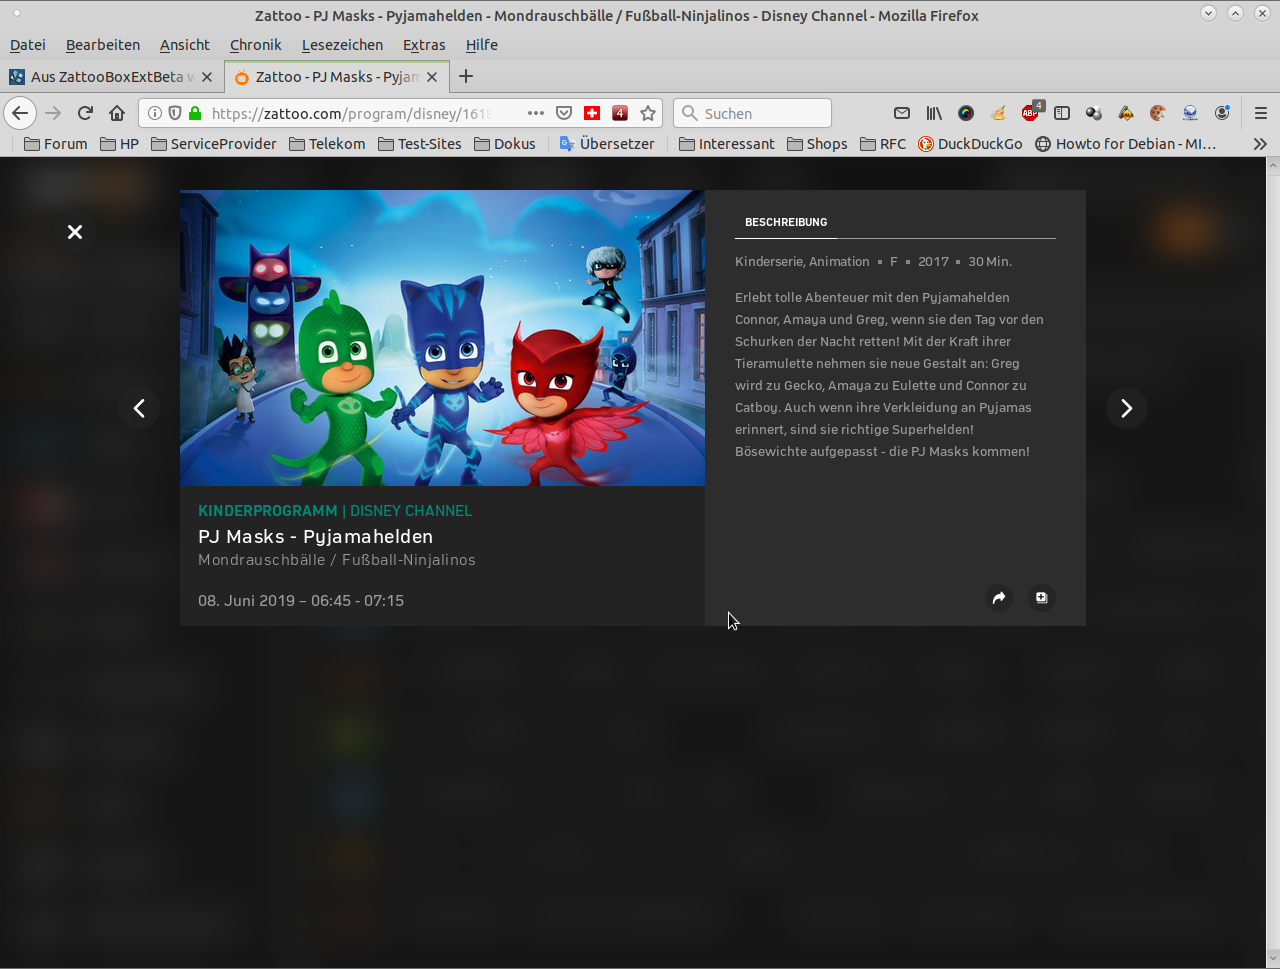Go to the browser home page
The width and height of the screenshot is (1280, 969).
coord(117,113)
